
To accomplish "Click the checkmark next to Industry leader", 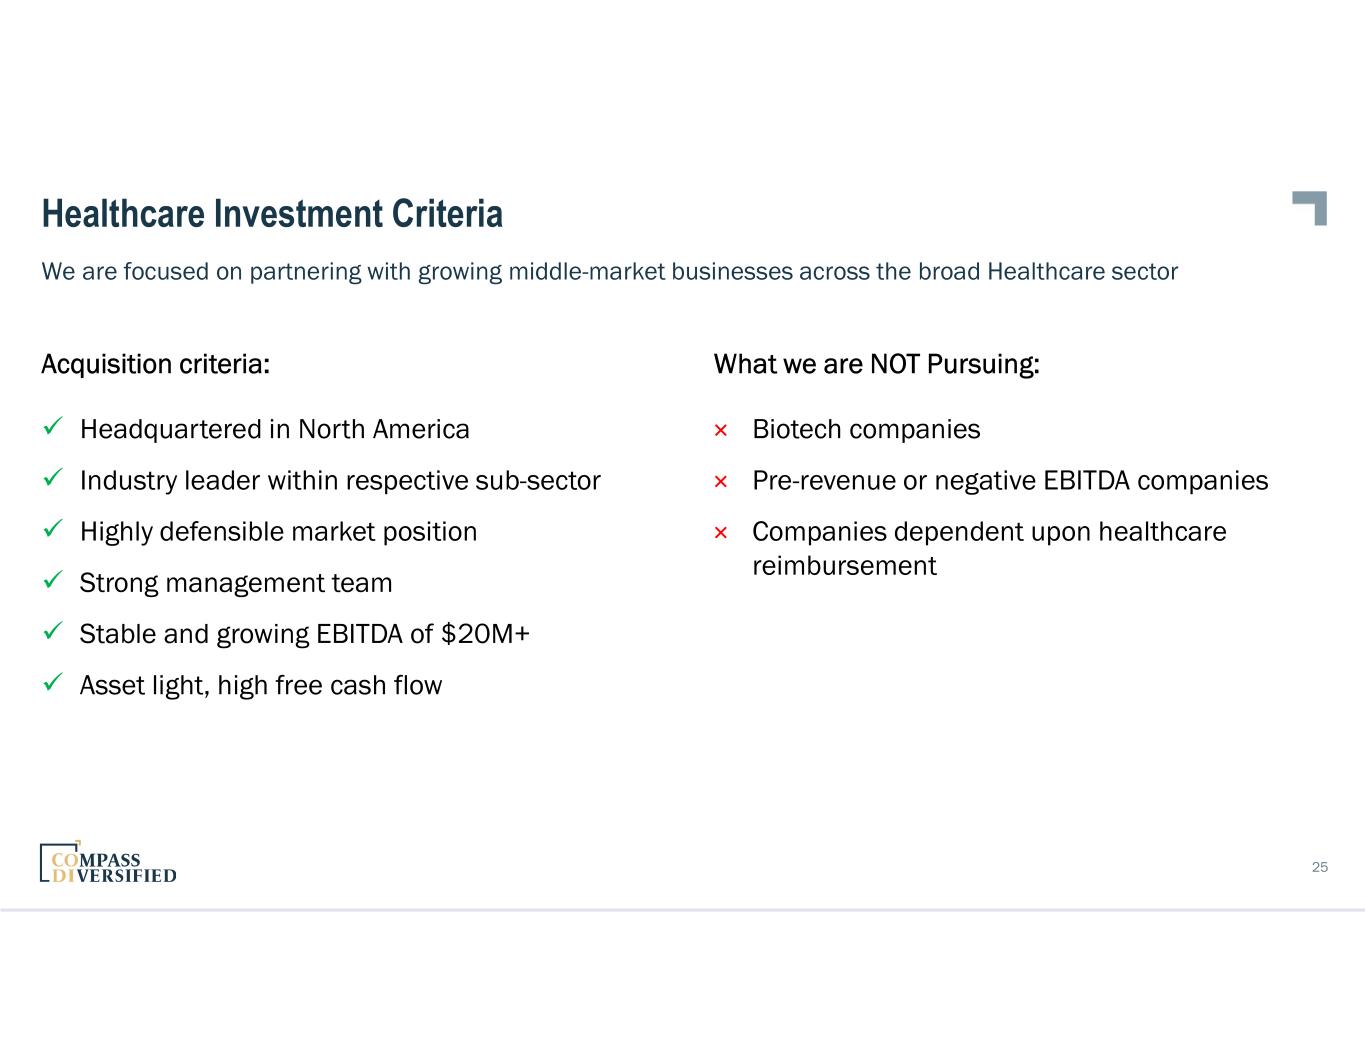I will 54,479.
